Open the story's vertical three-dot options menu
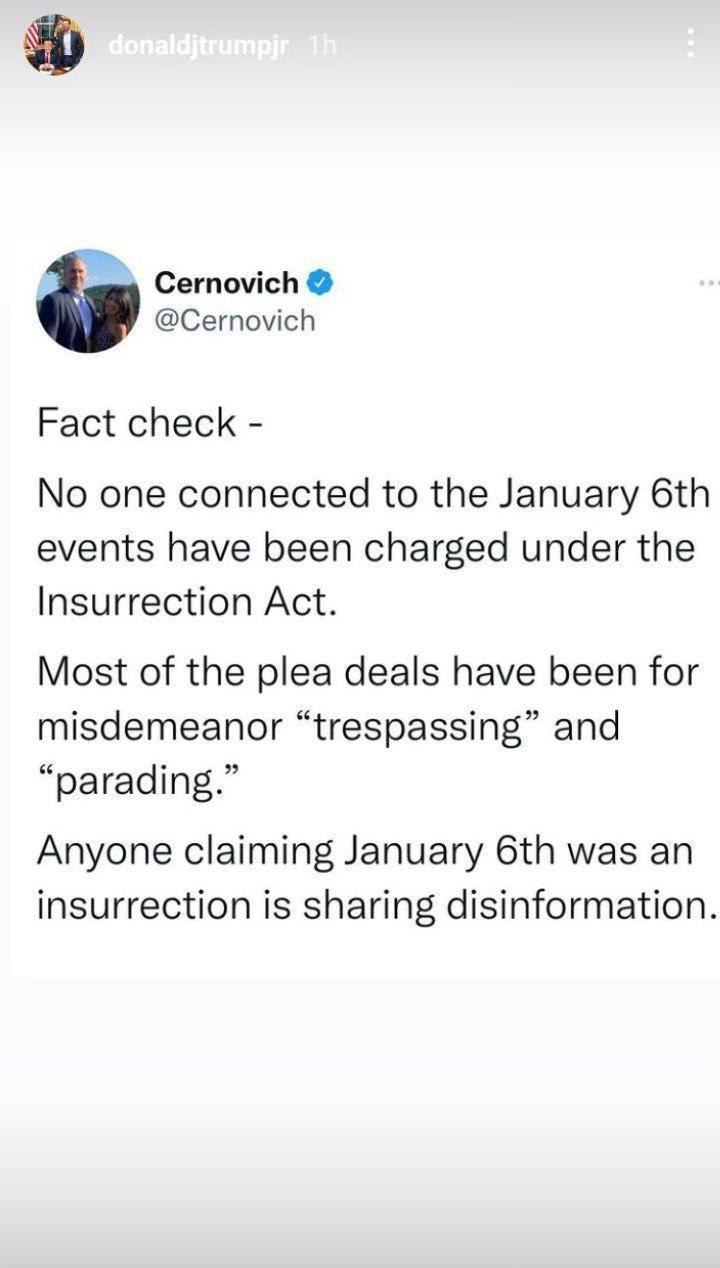The width and height of the screenshot is (720, 1268). point(690,43)
